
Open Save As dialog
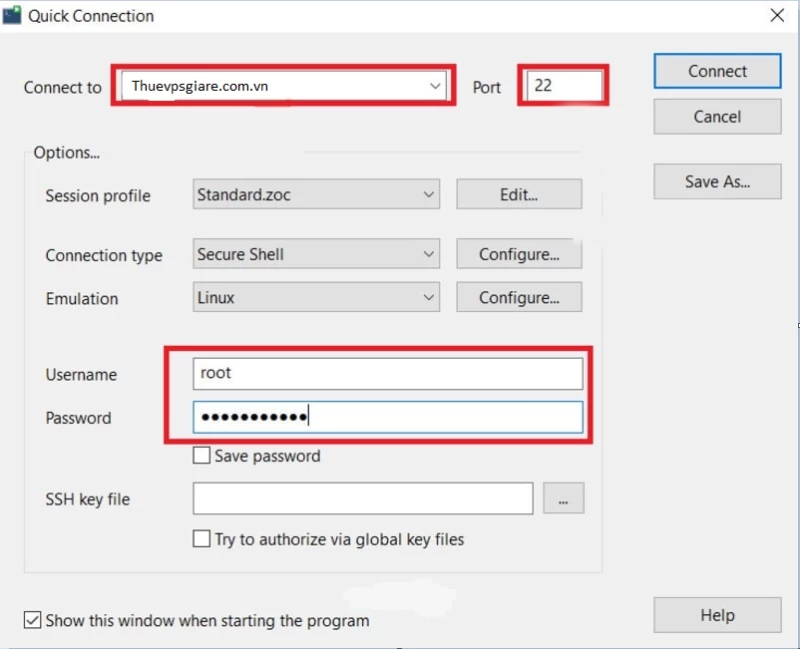pyautogui.click(x=717, y=182)
